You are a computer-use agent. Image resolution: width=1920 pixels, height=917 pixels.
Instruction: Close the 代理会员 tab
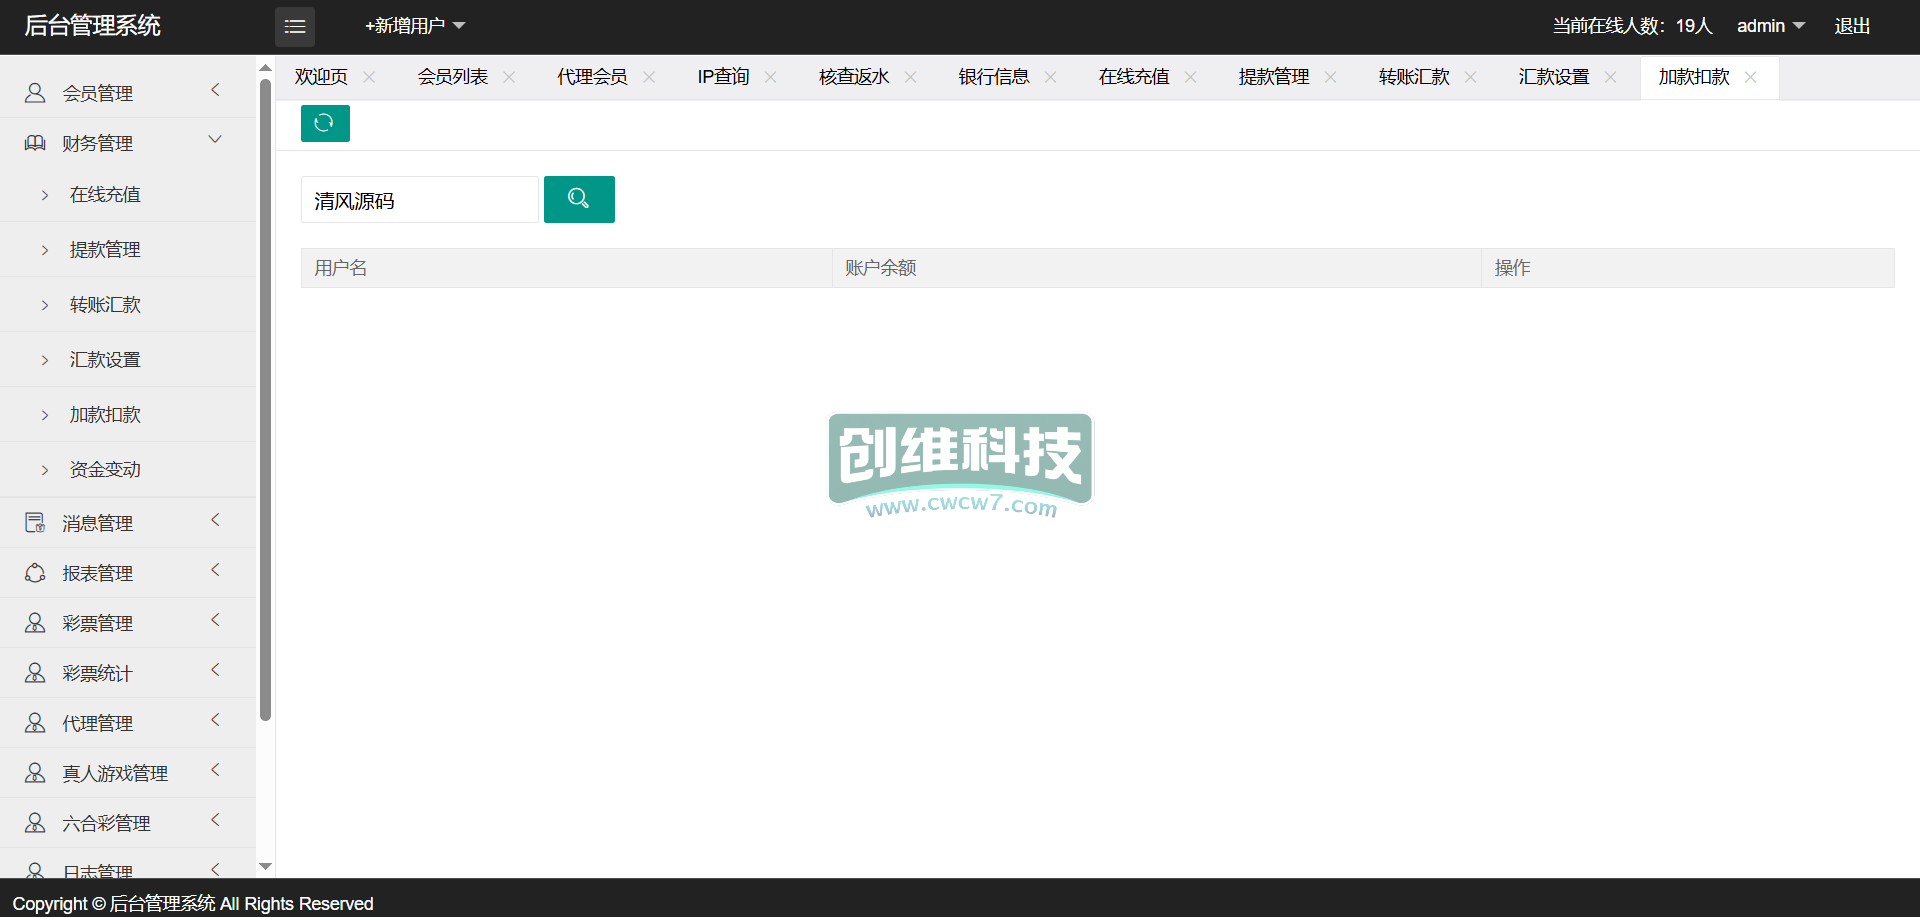pos(649,77)
